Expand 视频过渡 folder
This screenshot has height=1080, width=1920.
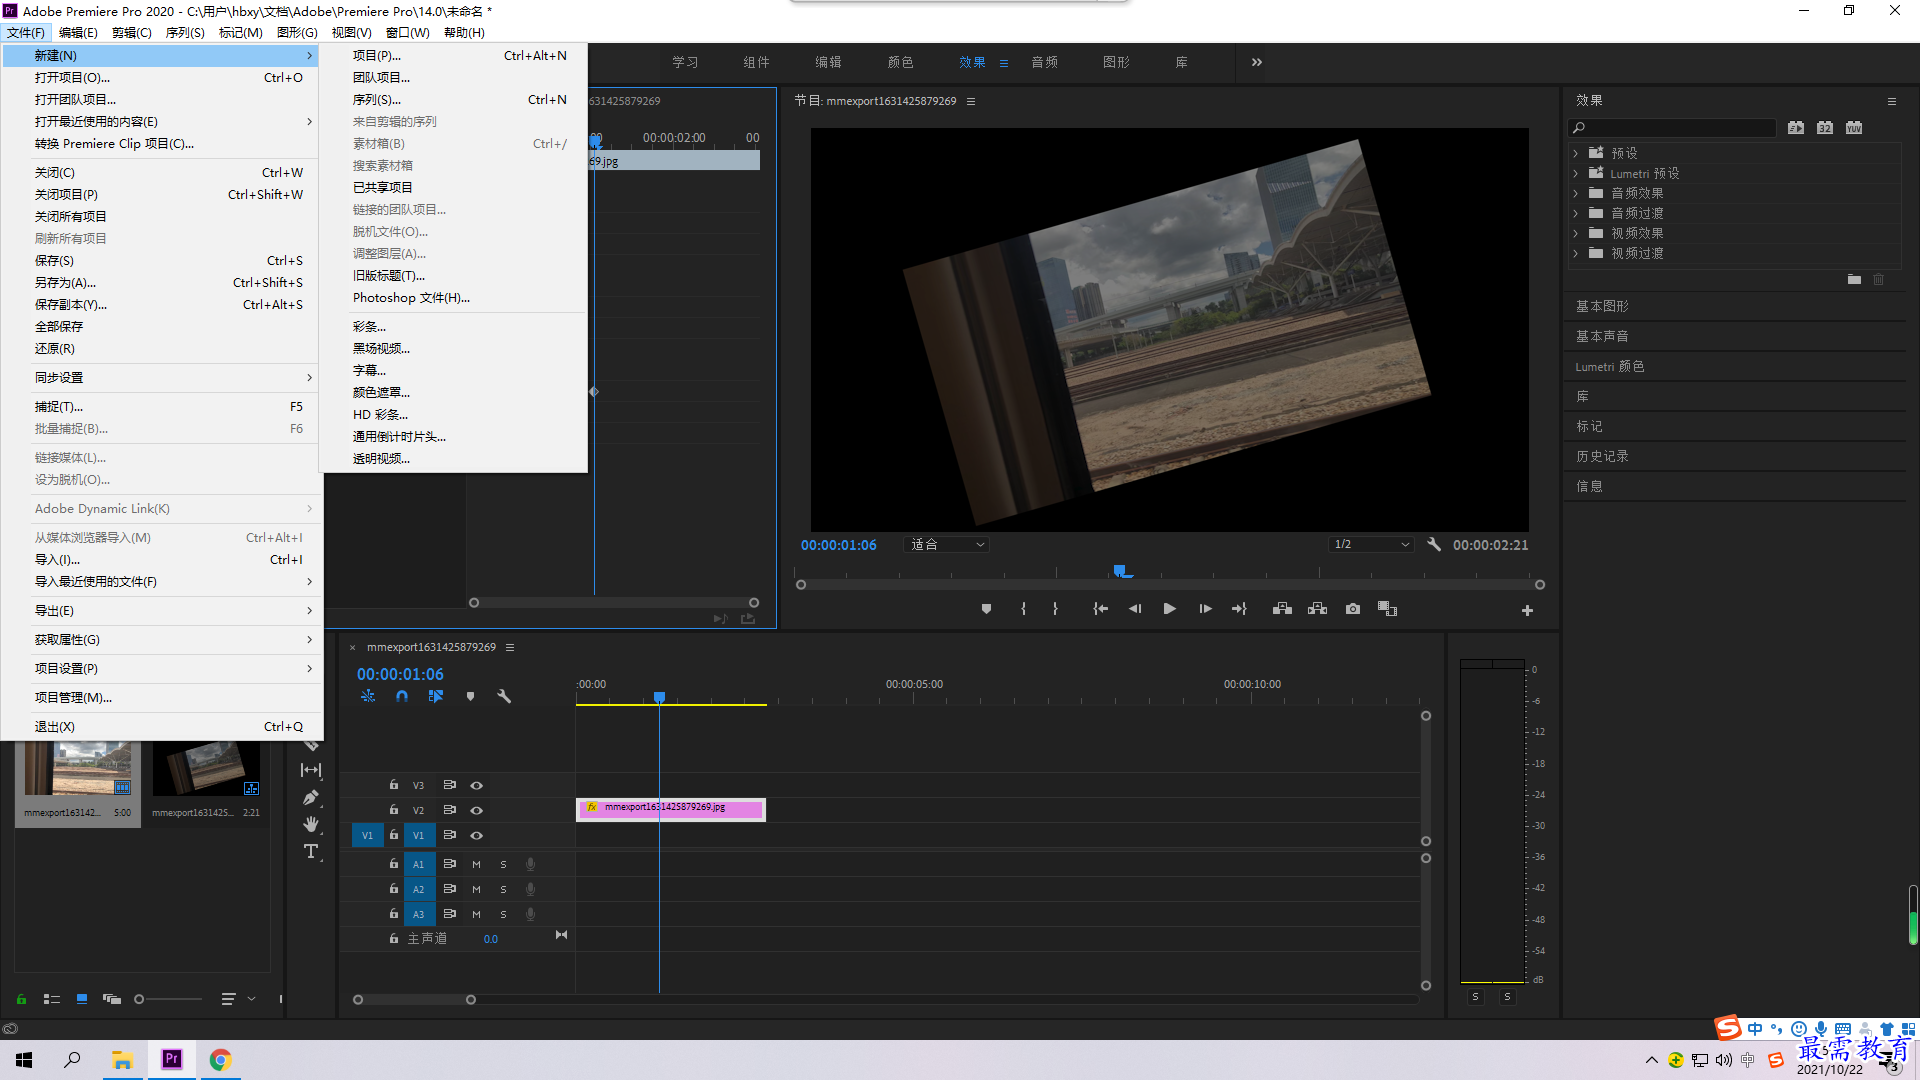tap(1576, 253)
